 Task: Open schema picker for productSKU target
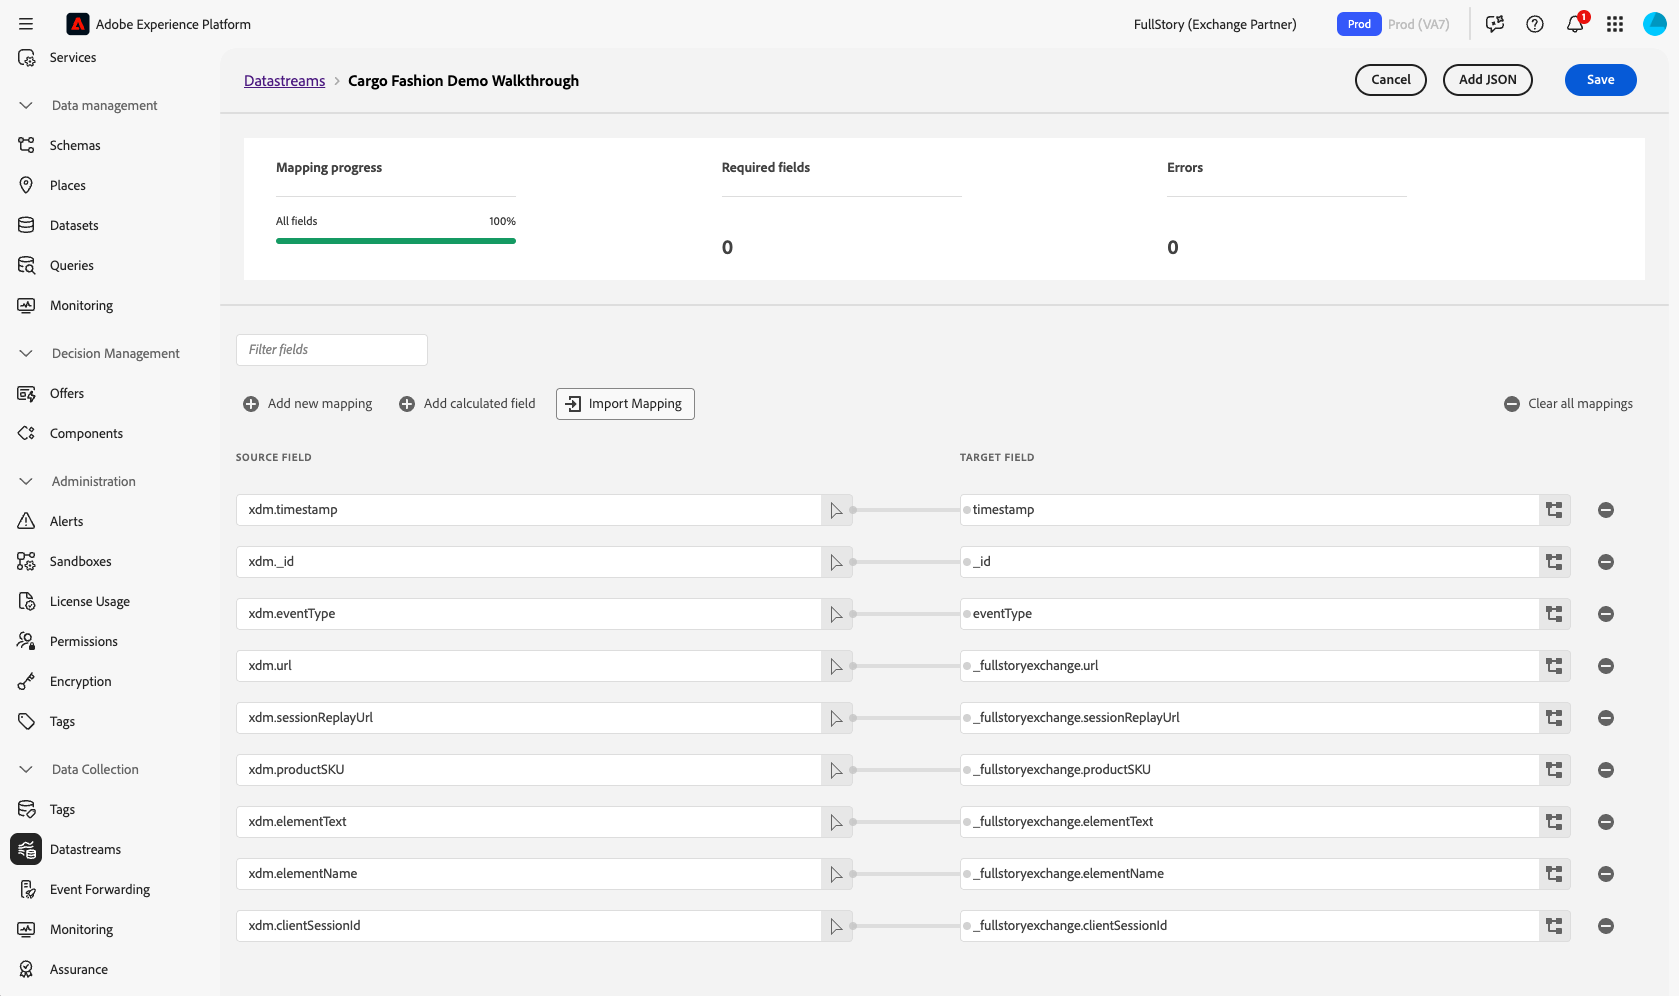1554,770
